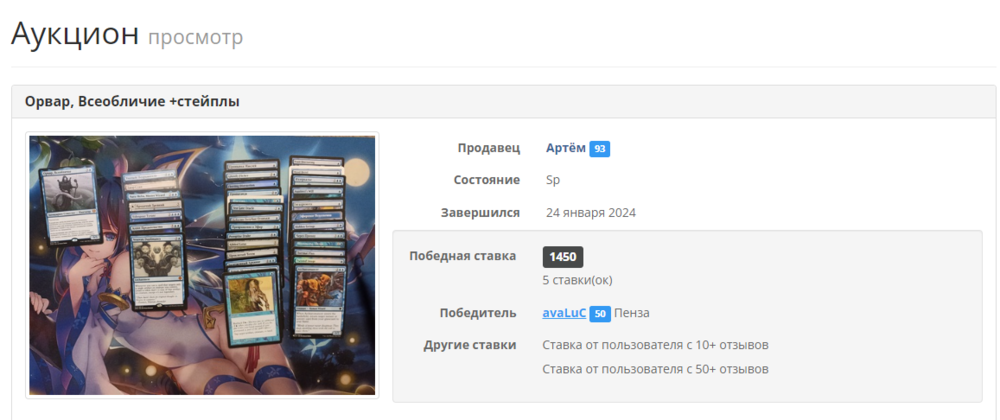The image size is (1000, 420).
Task: Open winner avaLuC's profile link
Action: coord(564,313)
